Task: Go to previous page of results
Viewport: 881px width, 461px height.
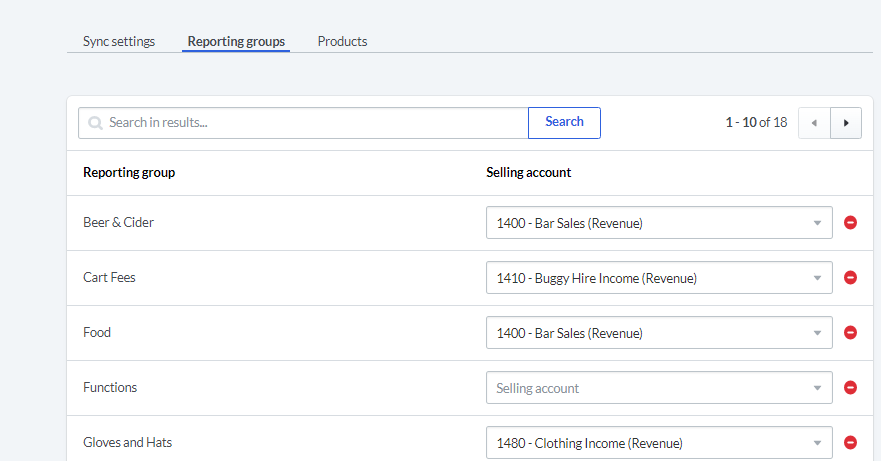Action: pyautogui.click(x=814, y=123)
